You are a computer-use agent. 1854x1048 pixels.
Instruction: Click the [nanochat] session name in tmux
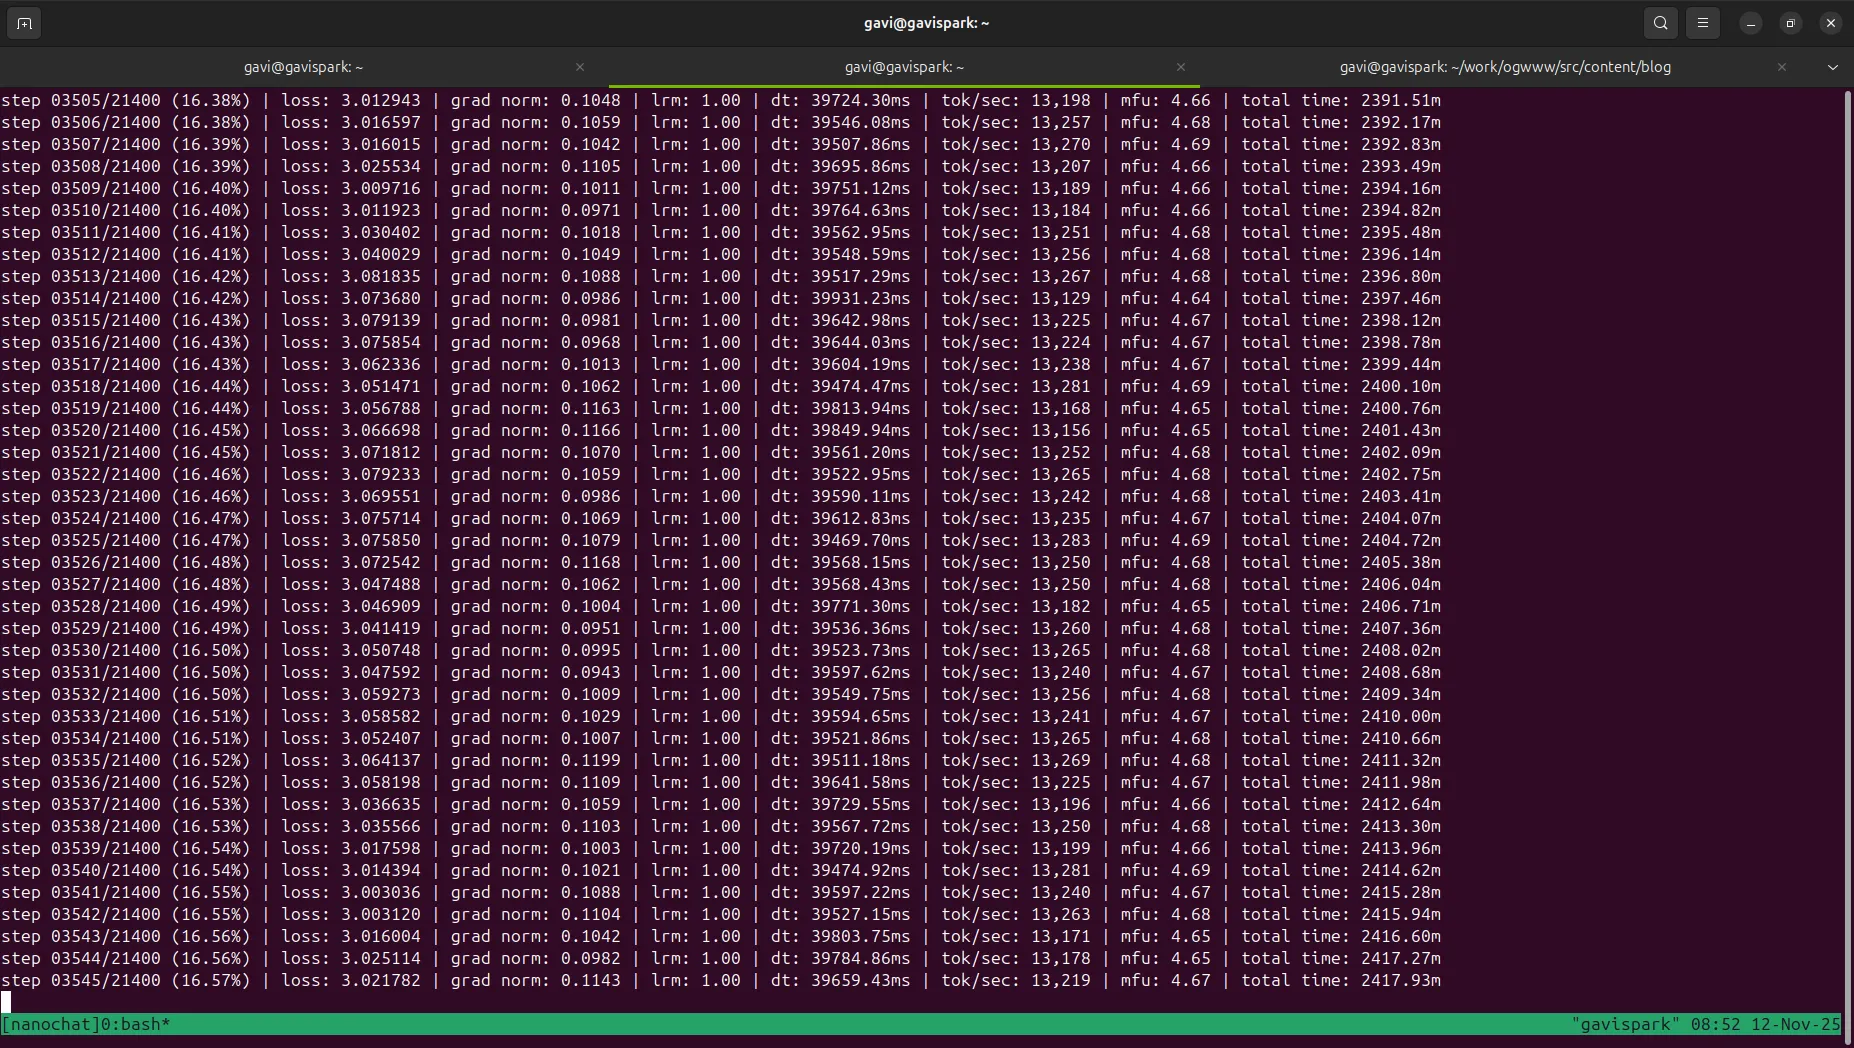click(46, 1024)
